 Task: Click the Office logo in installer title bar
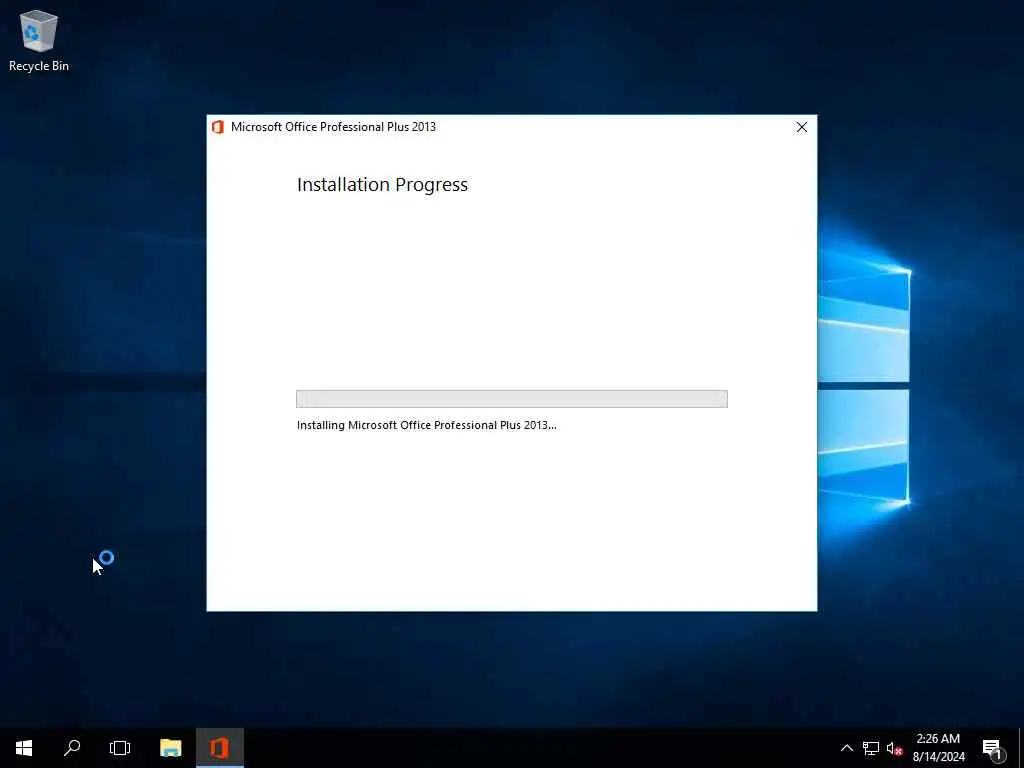pos(218,127)
